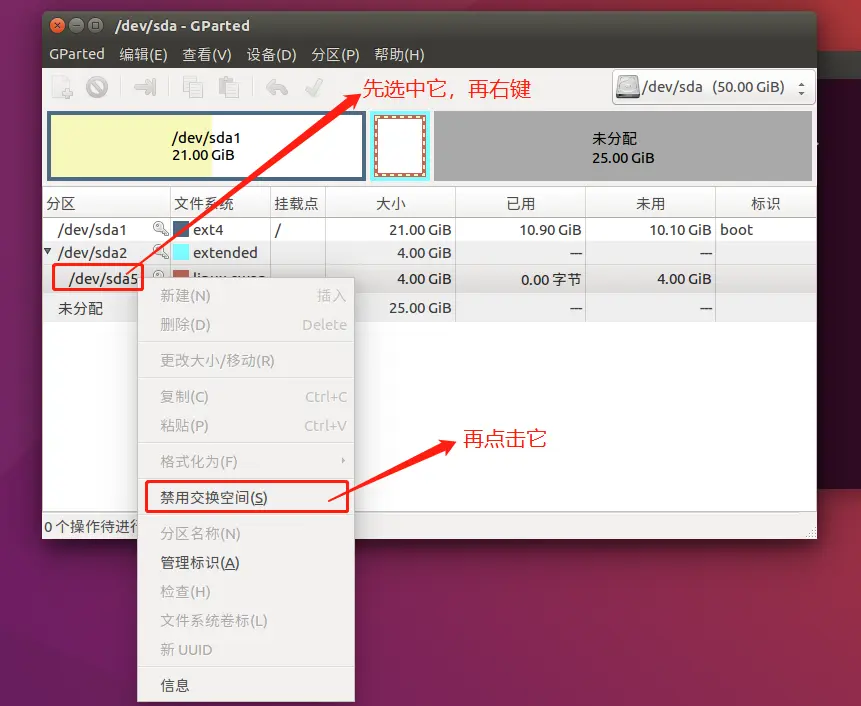The image size is (861, 706).
Task: Open the 编辑(E) menu
Action: point(143,54)
